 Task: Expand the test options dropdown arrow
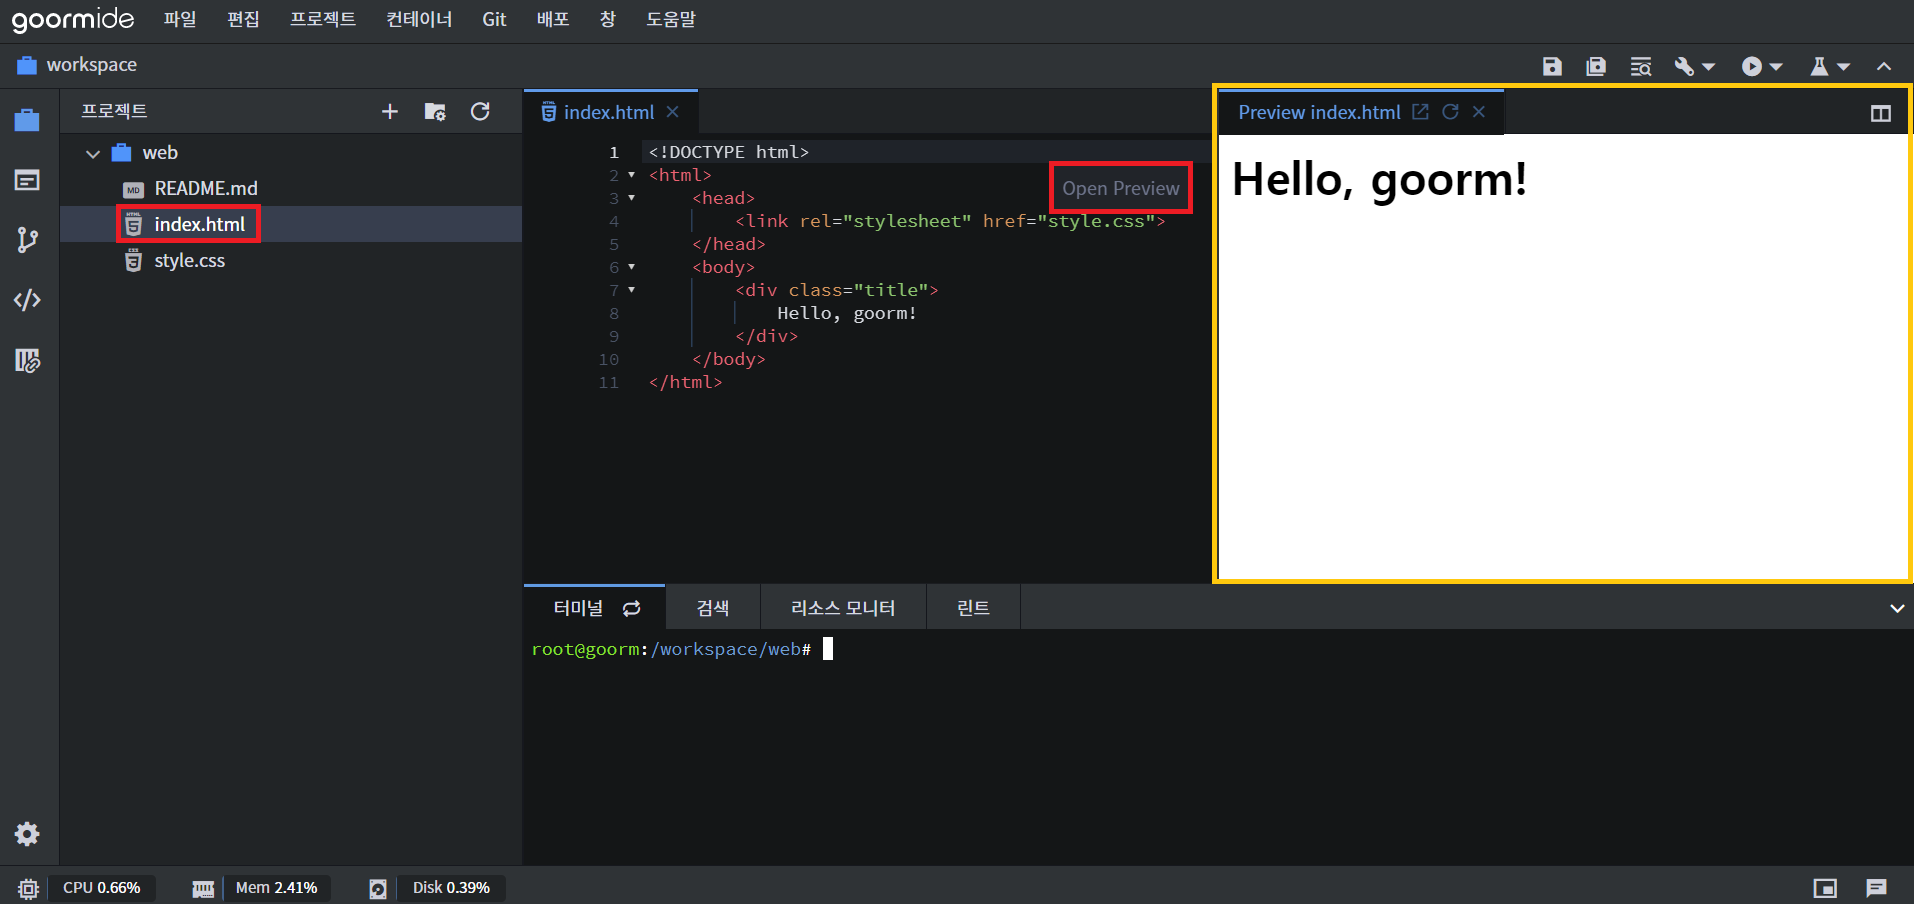point(1843,67)
